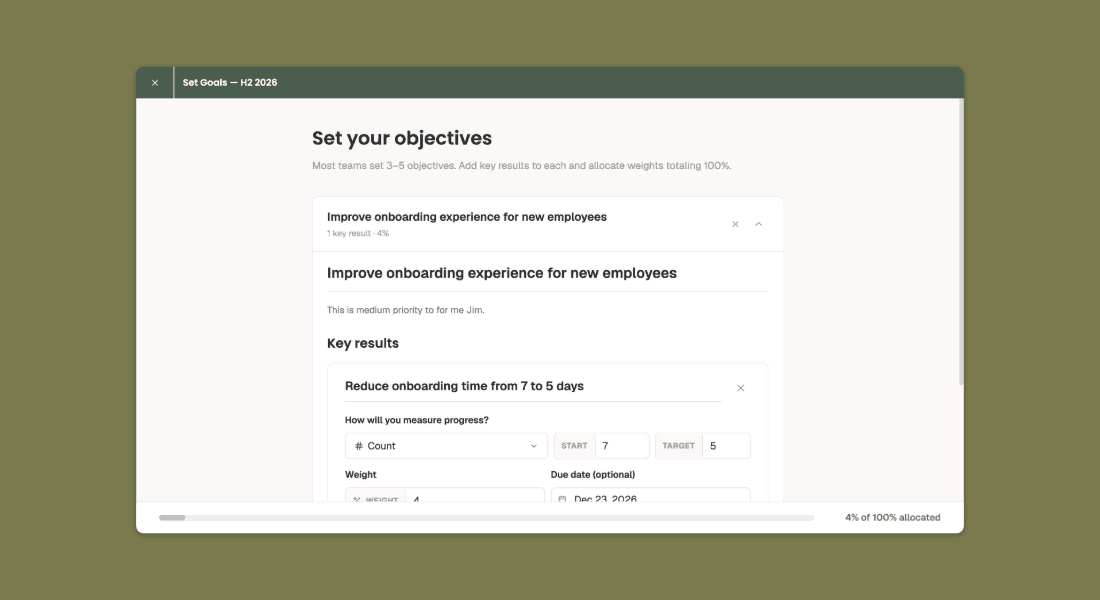The width and height of the screenshot is (1100, 600).
Task: Click the allocation progress bar
Action: click(x=486, y=518)
